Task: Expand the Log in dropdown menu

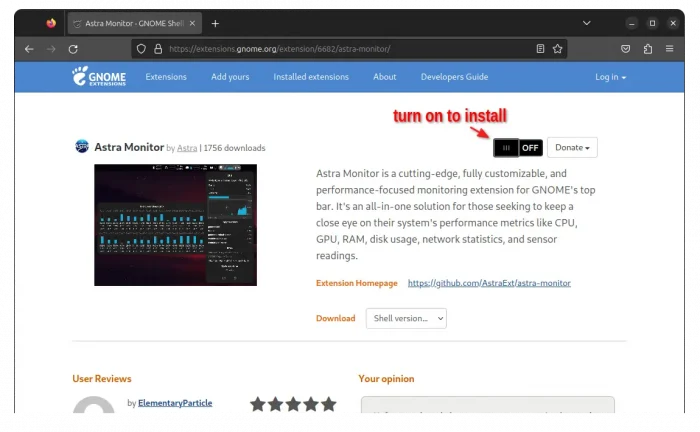Action: 610,77
